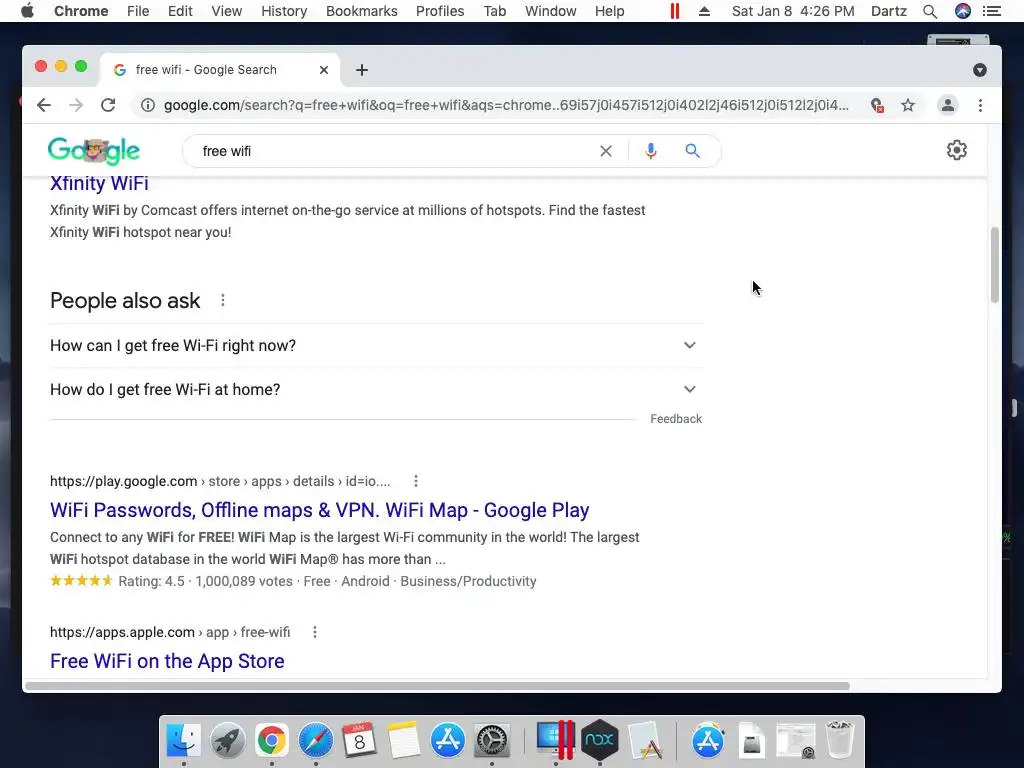Open the Help menu
The width and height of the screenshot is (1024, 768).
pos(609,11)
